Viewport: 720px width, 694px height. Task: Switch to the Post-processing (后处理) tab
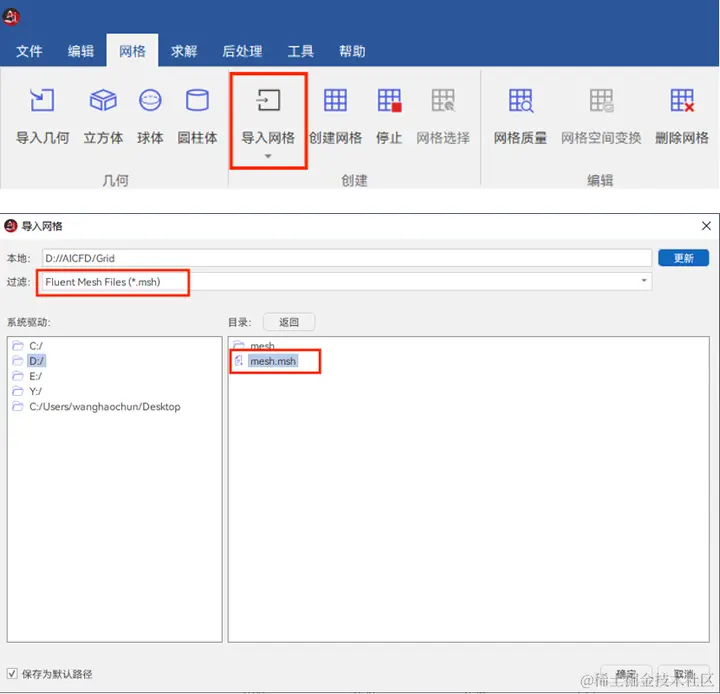(242, 51)
